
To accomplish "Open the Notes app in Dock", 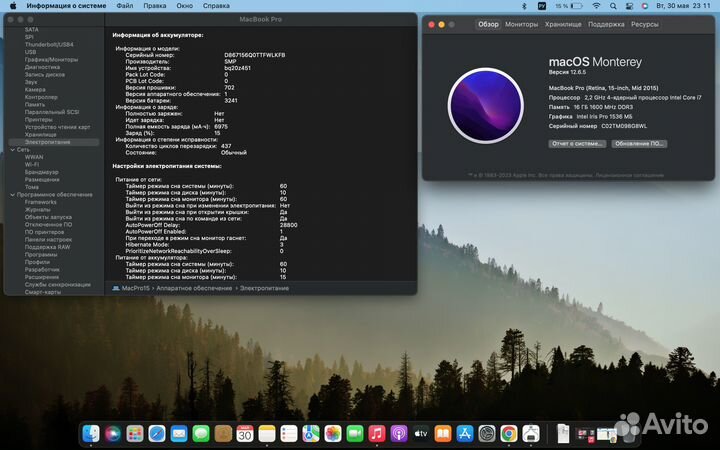I will pos(267,433).
